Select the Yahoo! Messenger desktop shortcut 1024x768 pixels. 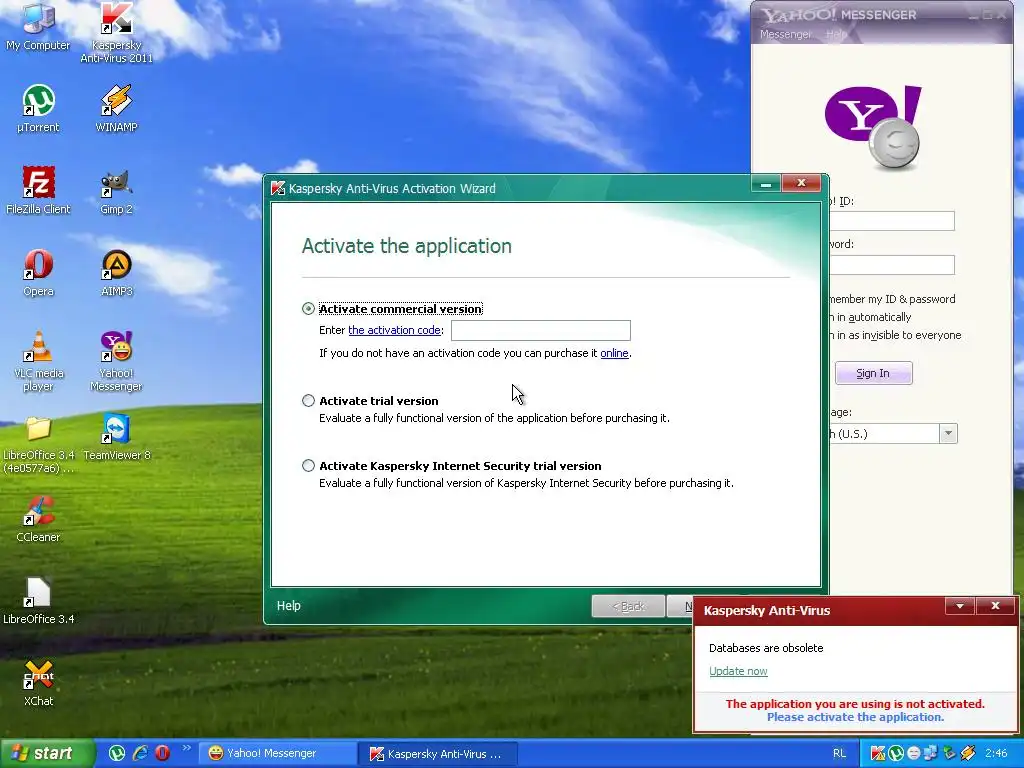tap(116, 360)
